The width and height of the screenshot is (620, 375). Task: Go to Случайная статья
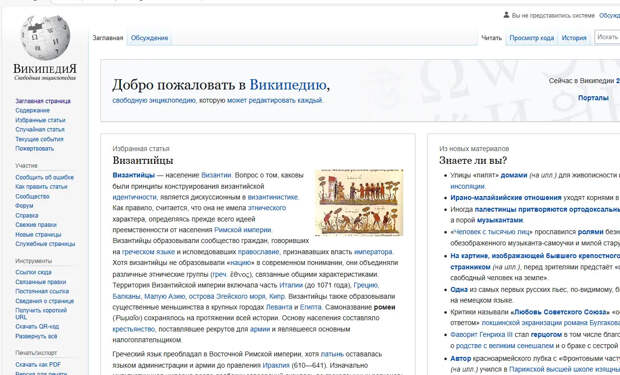pos(40,129)
